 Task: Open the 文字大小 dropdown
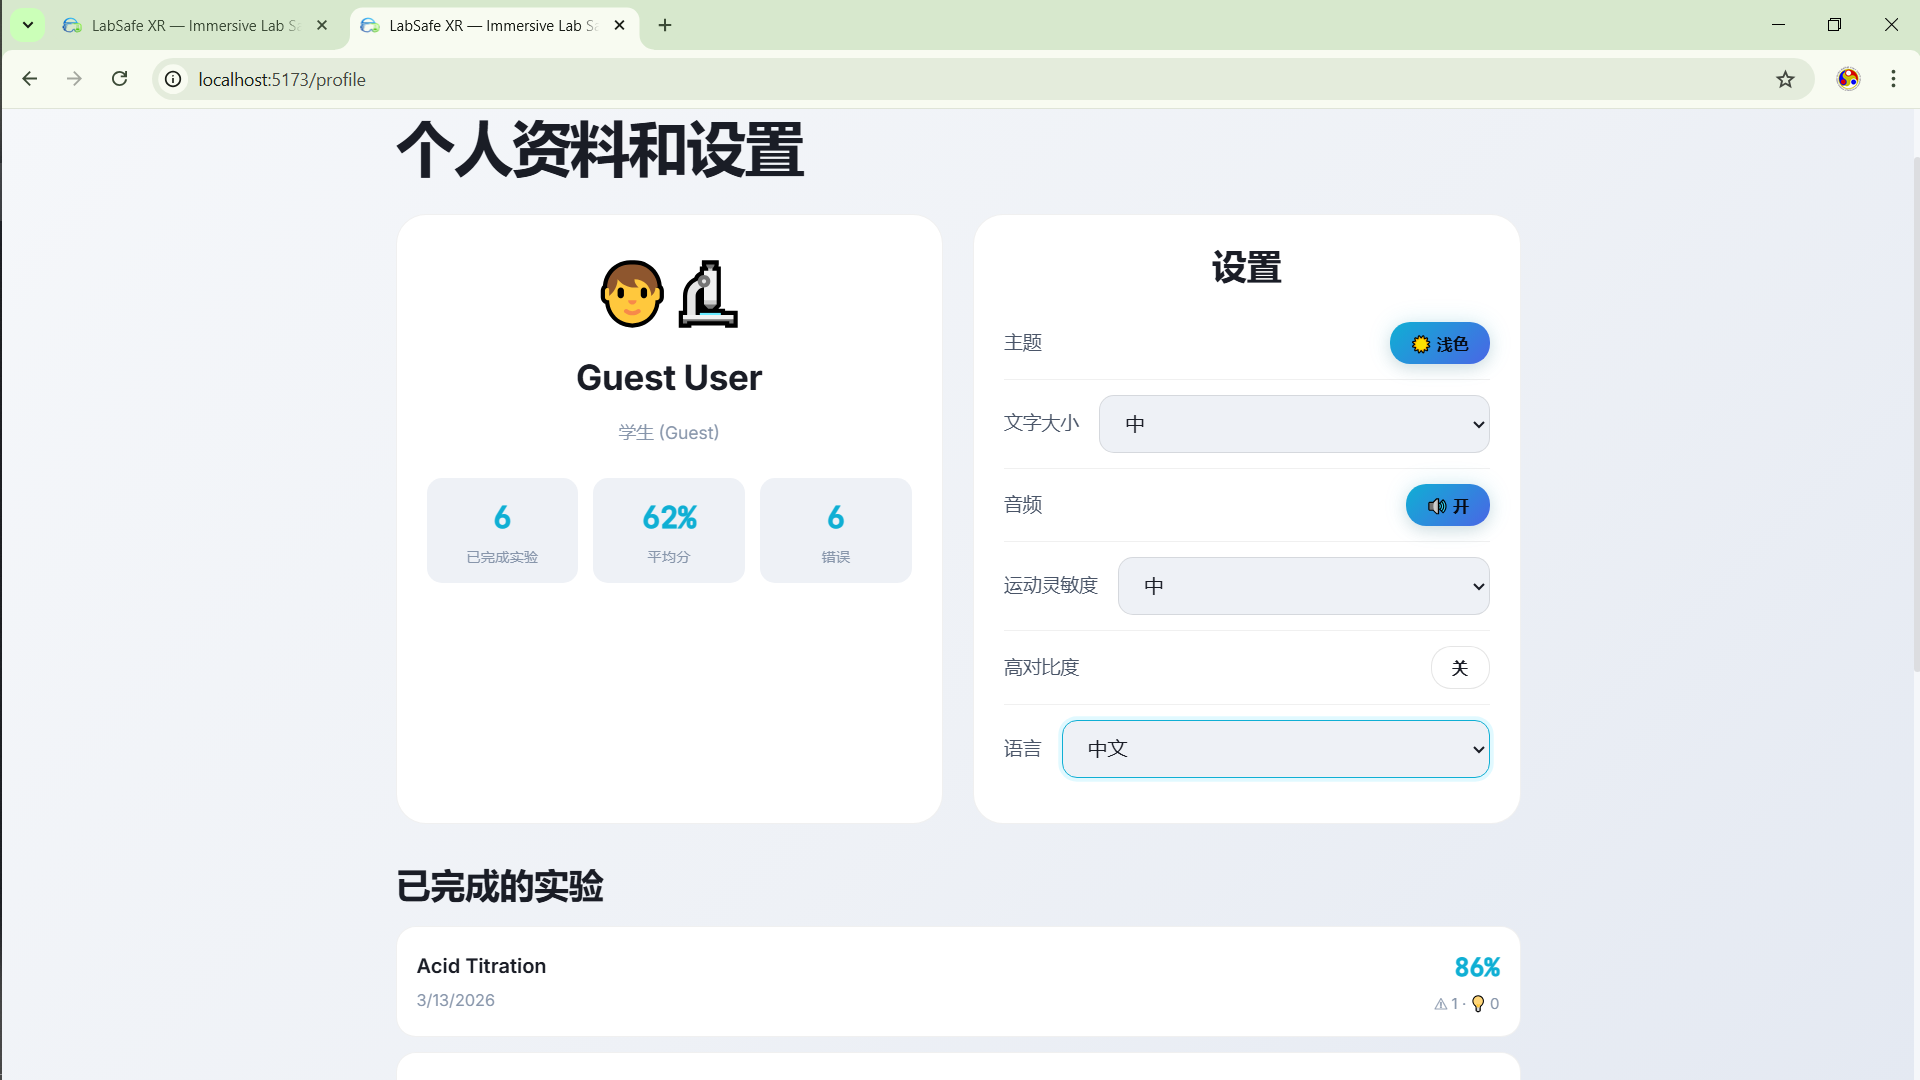(x=1293, y=424)
